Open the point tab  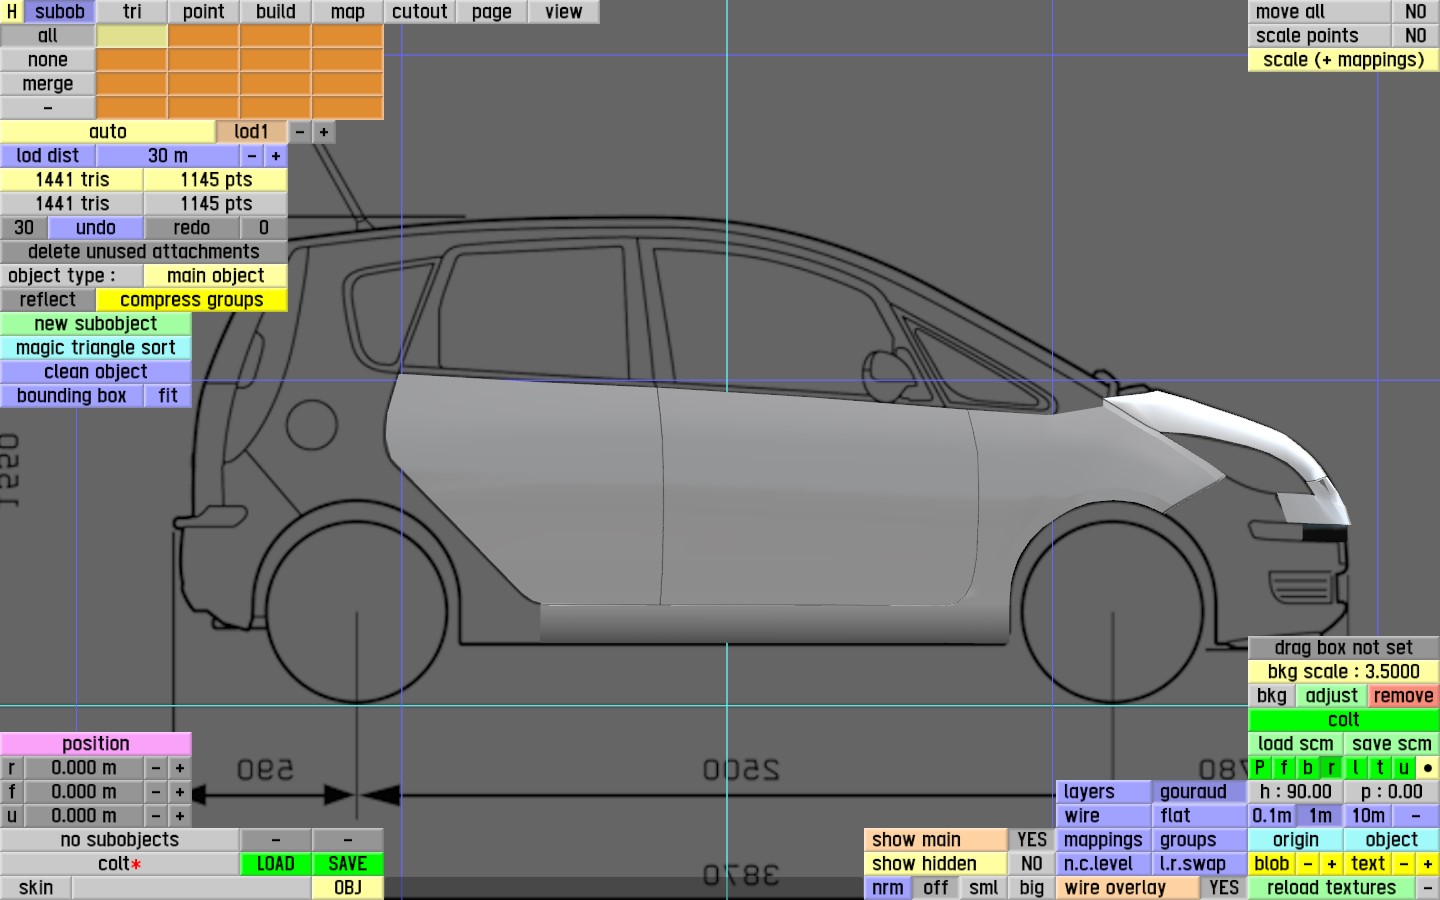204,12
